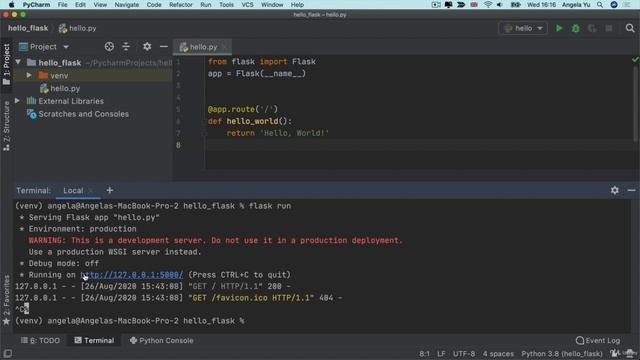Open the VCS menu
Screen dimensions: 640x360
(x=247, y=4)
